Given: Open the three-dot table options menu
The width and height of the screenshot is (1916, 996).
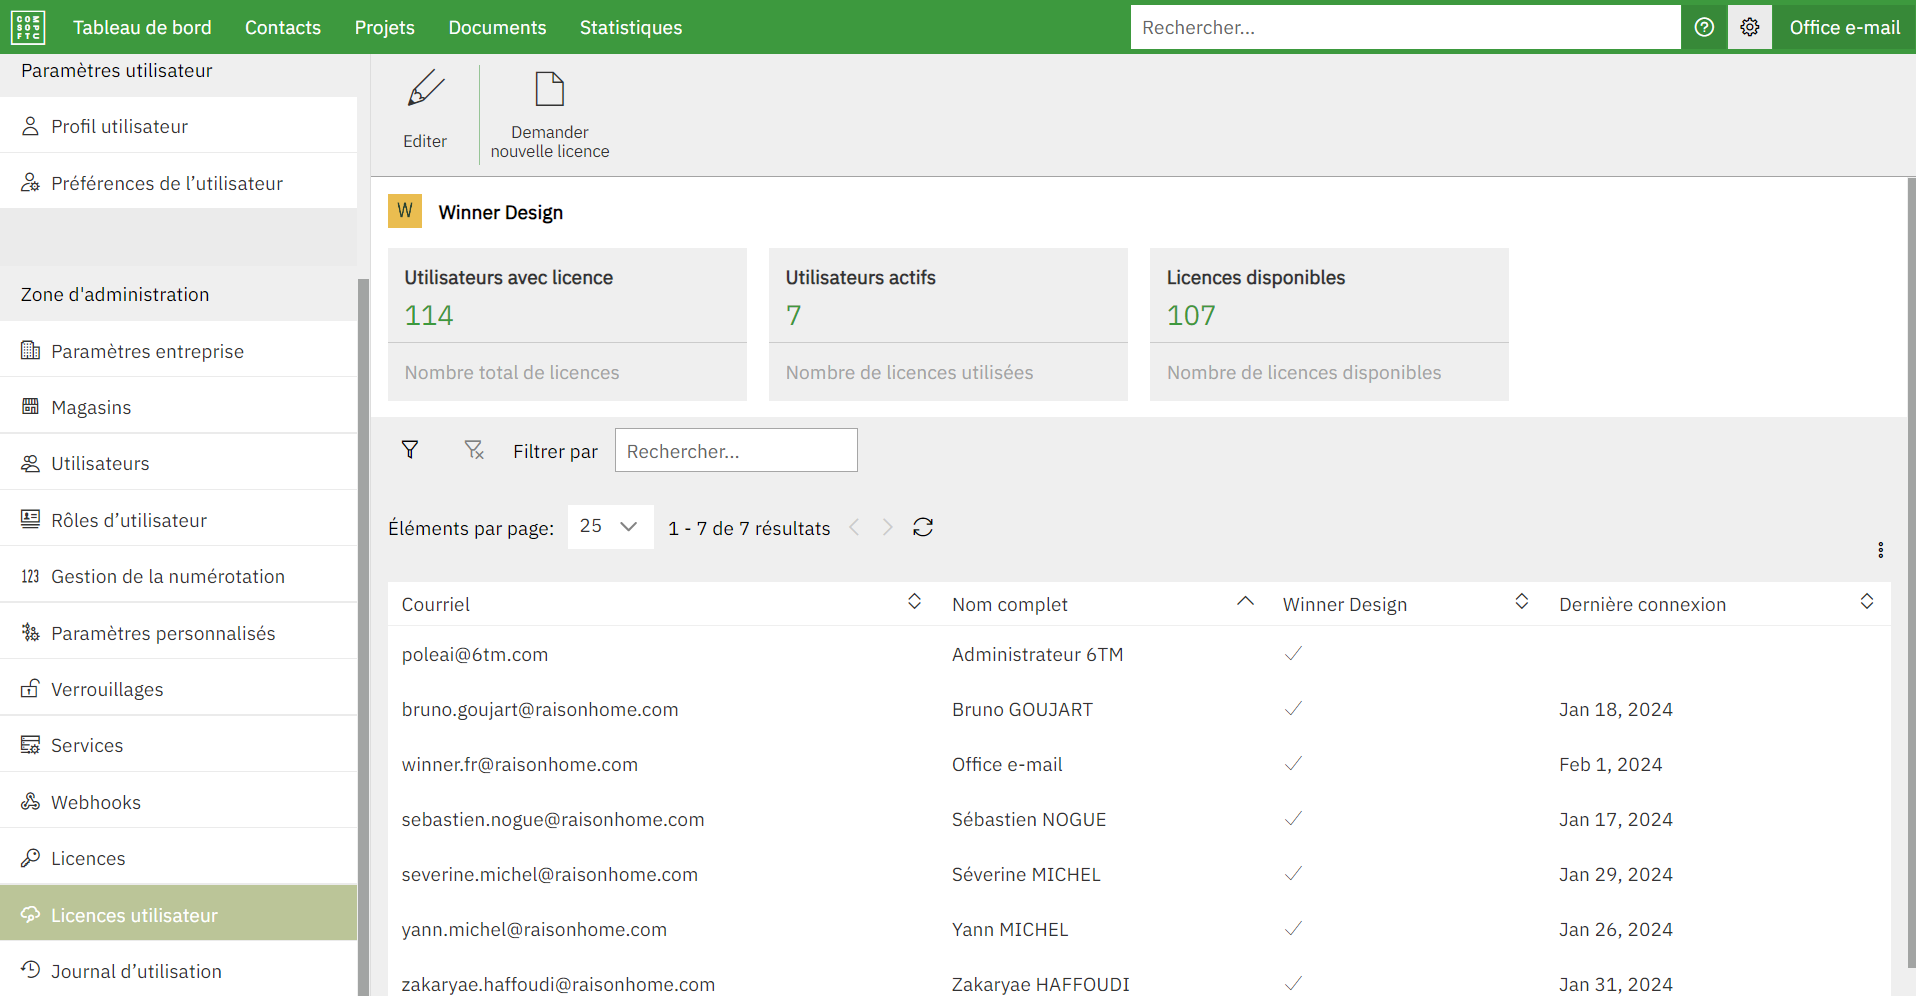Looking at the screenshot, I should [1880, 550].
